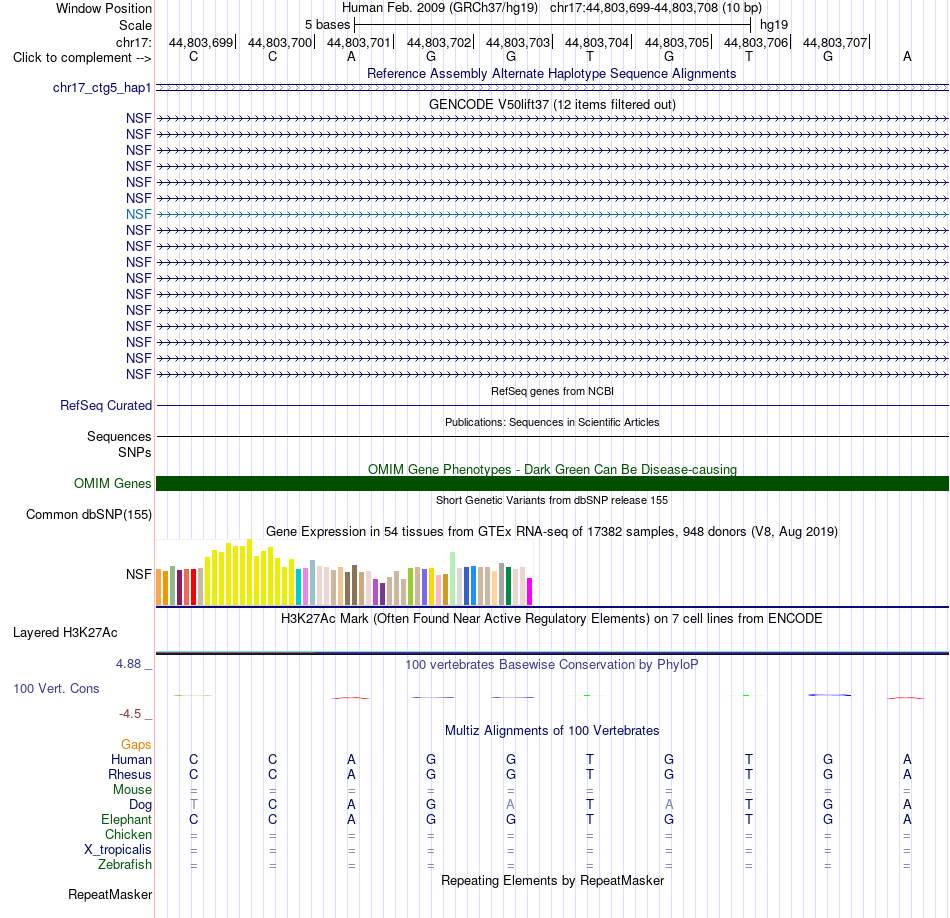Click 'Repeating Elements by RepeatMasker' title
Screen dimensions: 950x918
(x=553, y=880)
